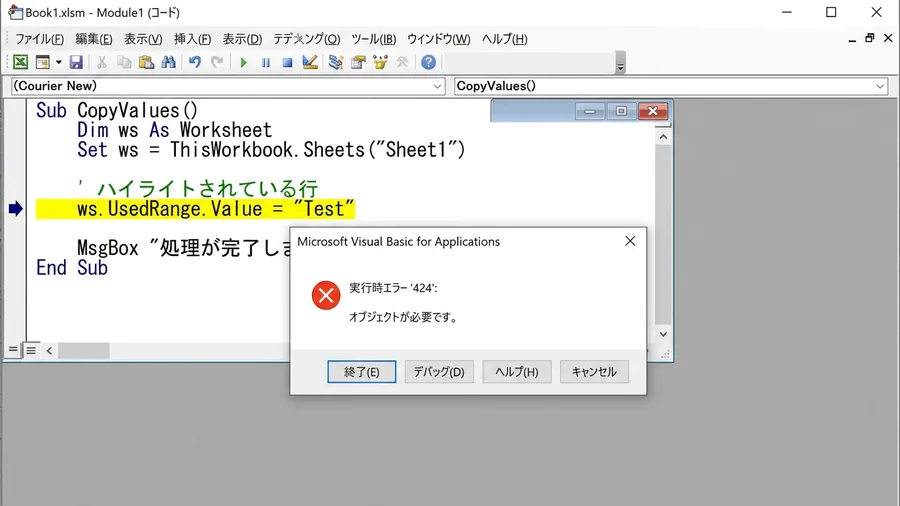Click the Redo arrow icon

click(x=217, y=62)
